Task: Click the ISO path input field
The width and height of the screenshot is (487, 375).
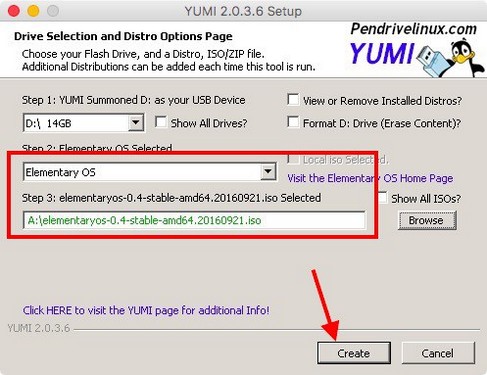Action: [194, 220]
